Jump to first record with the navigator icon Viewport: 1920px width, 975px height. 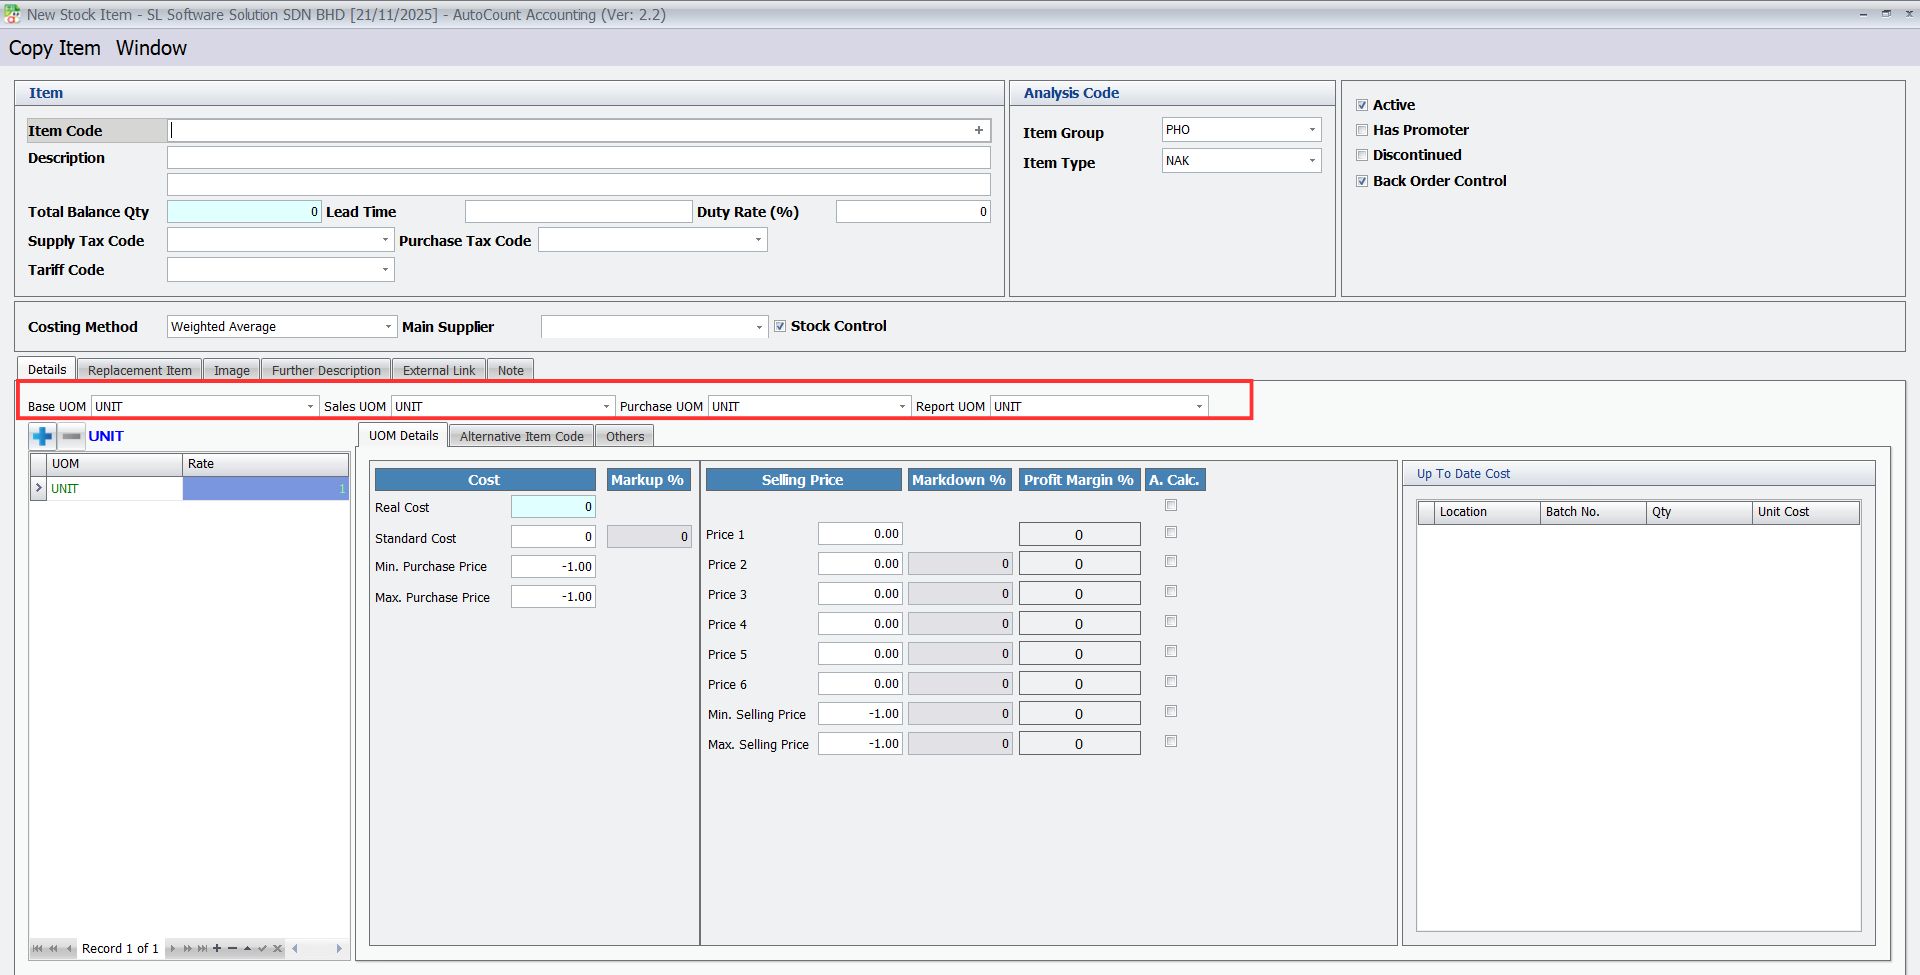pos(38,949)
